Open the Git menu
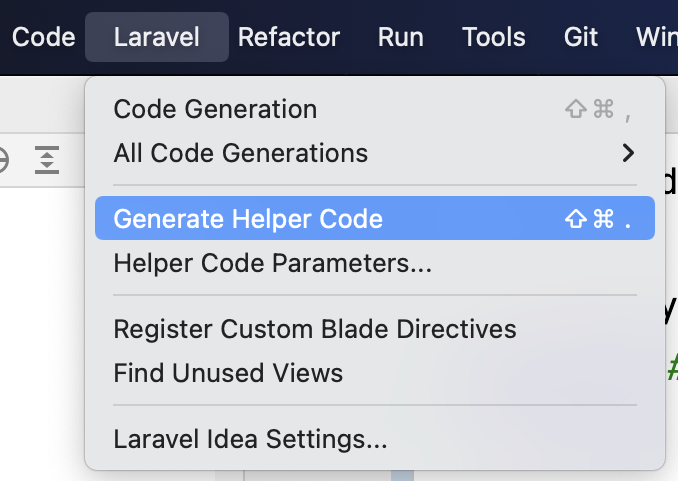The image size is (678, 481). (580, 37)
